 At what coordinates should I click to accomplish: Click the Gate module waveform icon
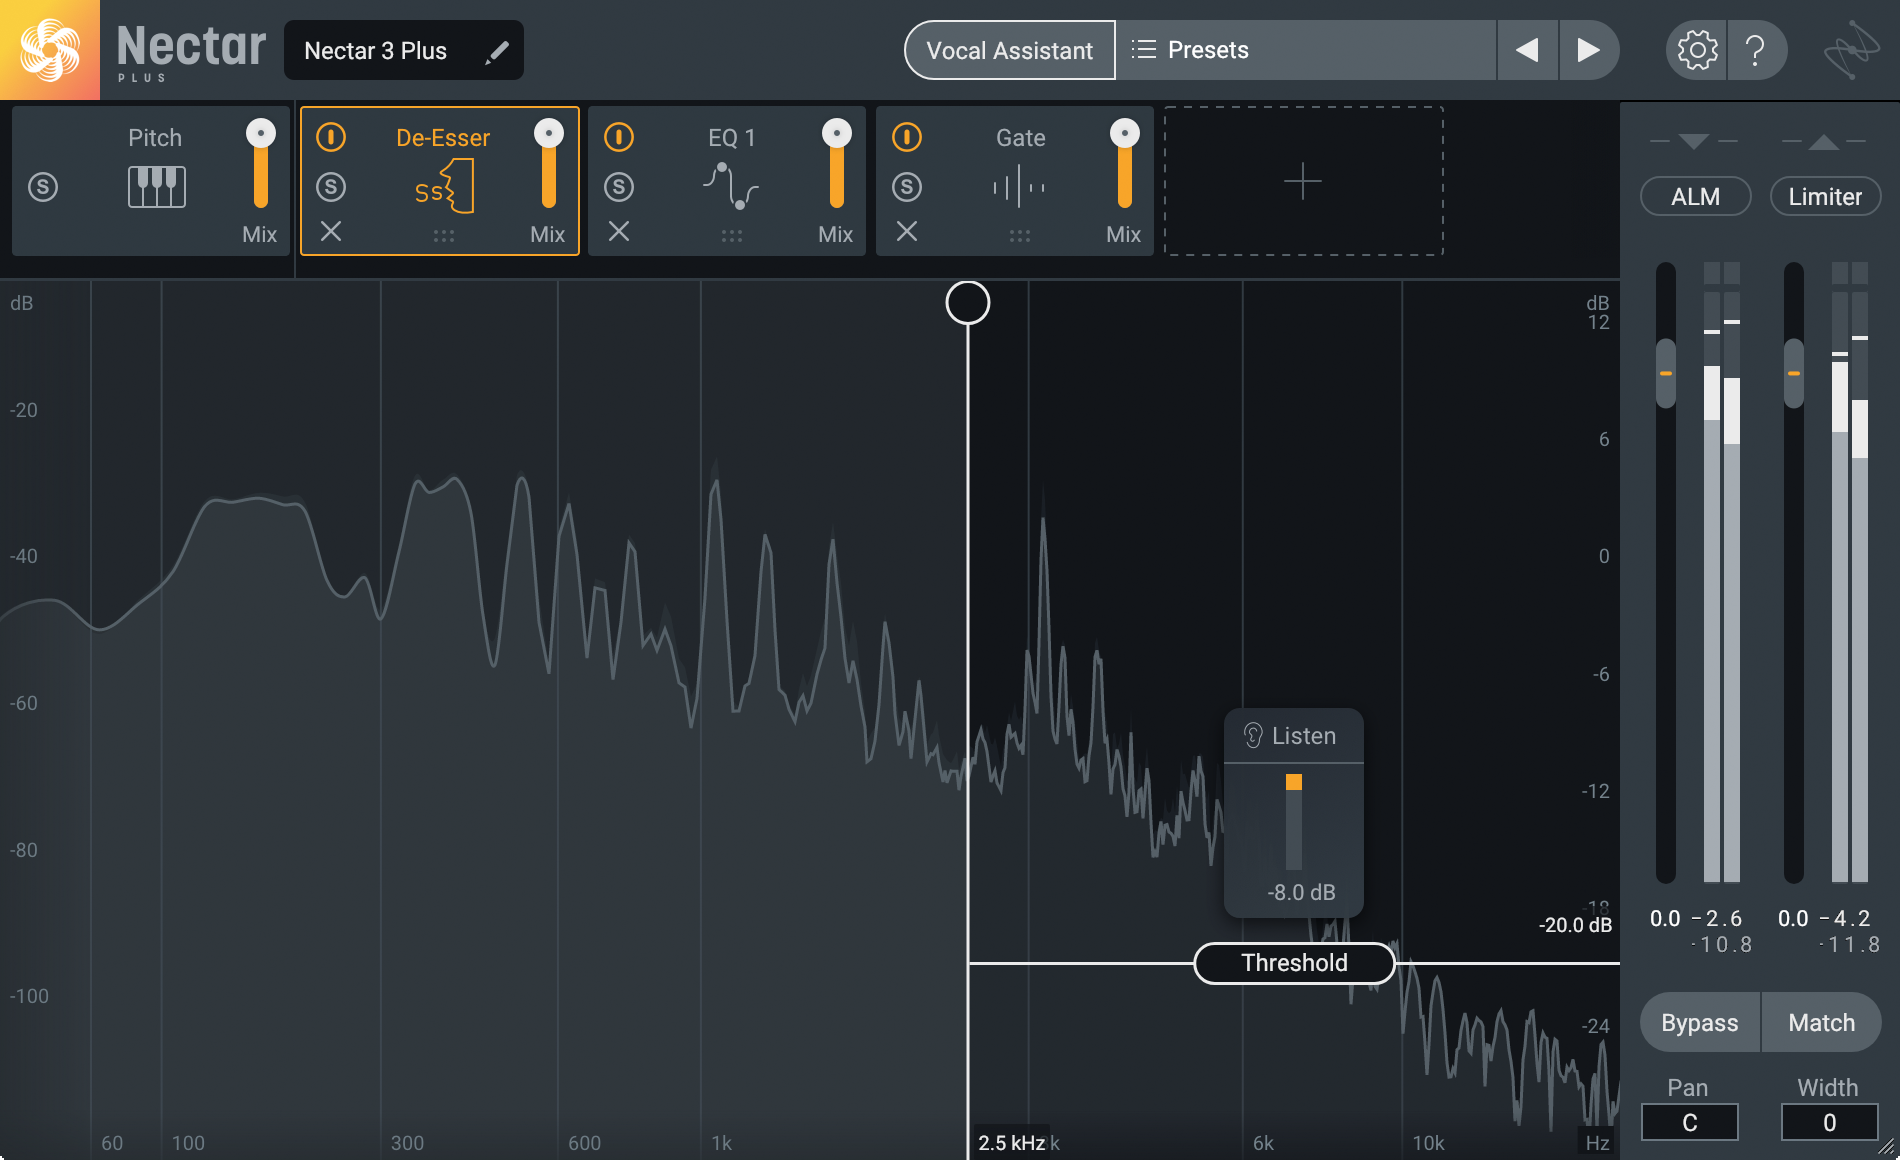tap(1019, 187)
